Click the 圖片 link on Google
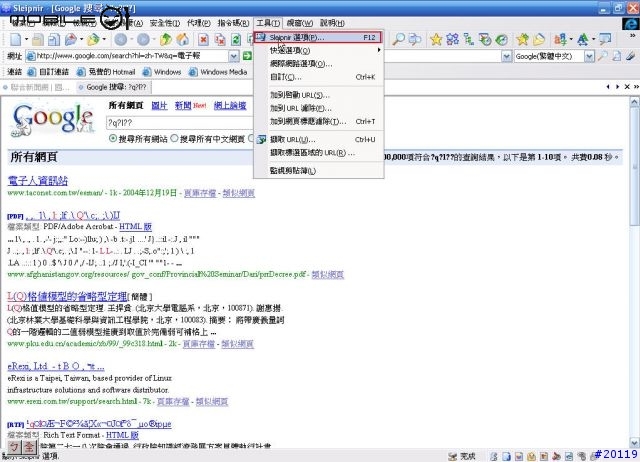640x462 pixels. point(159,106)
